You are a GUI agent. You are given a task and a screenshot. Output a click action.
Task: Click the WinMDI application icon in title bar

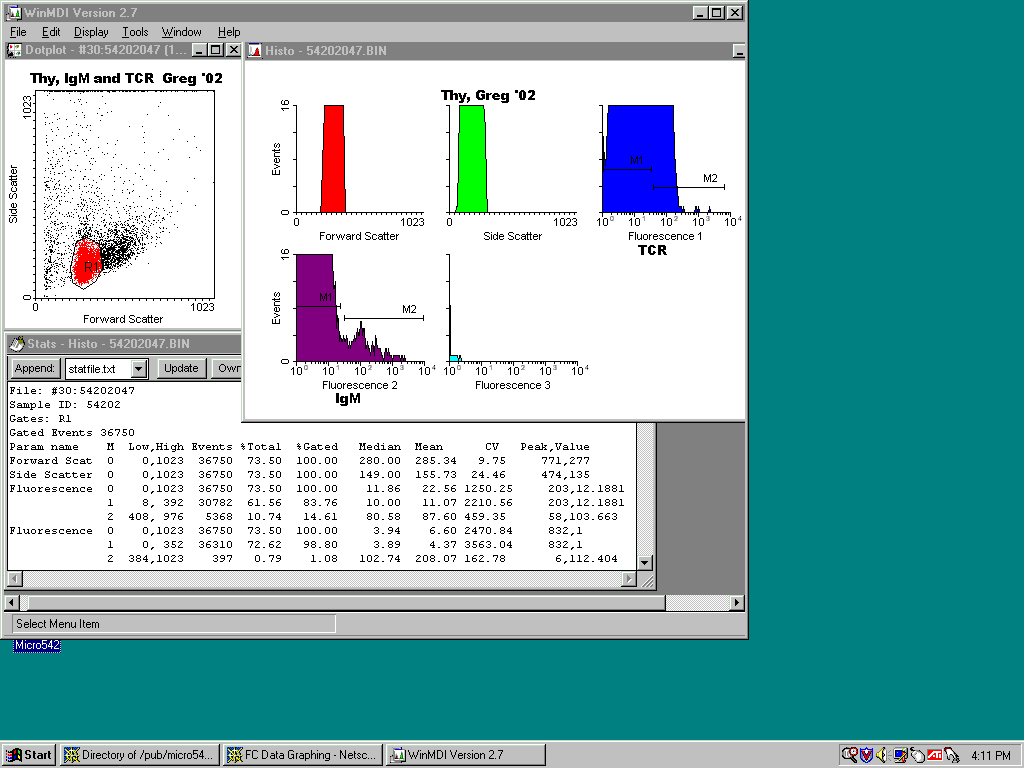(10, 12)
